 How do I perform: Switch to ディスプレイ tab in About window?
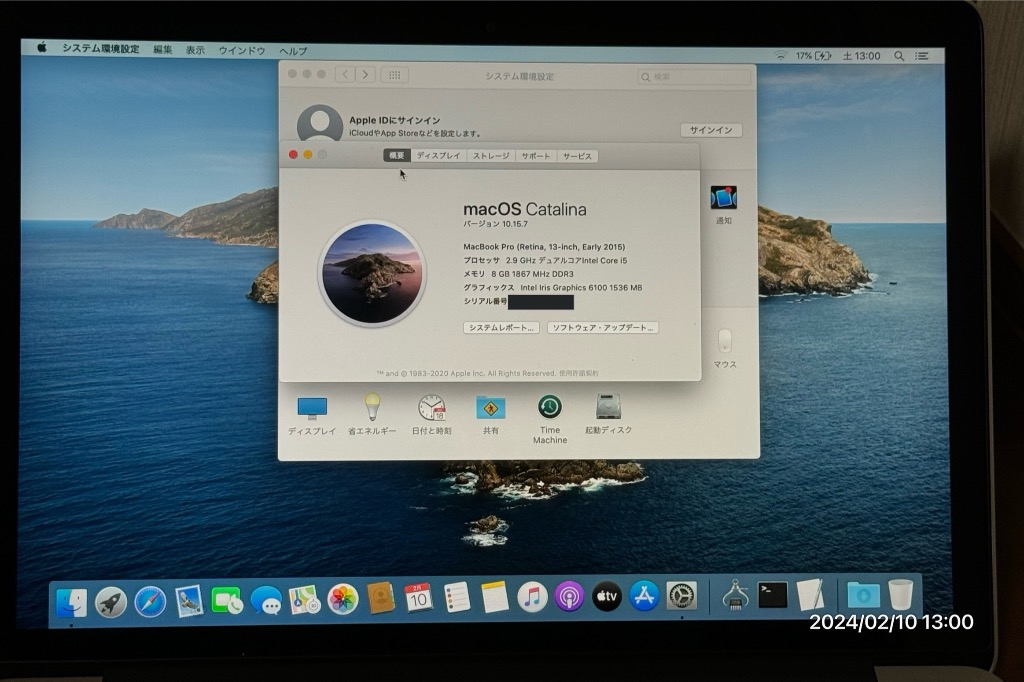pyautogui.click(x=438, y=156)
